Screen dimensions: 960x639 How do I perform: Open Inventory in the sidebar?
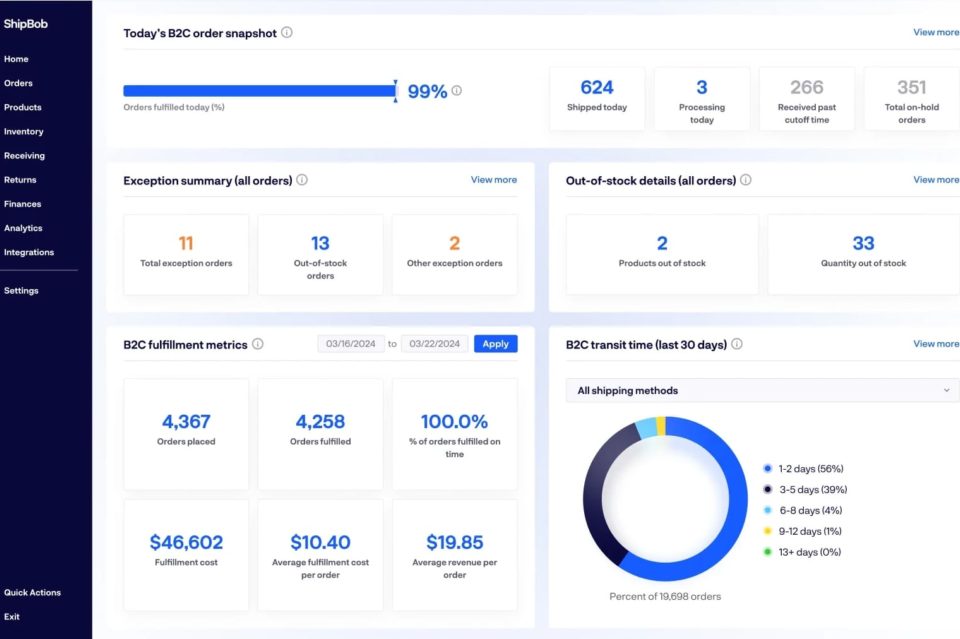click(x=24, y=131)
